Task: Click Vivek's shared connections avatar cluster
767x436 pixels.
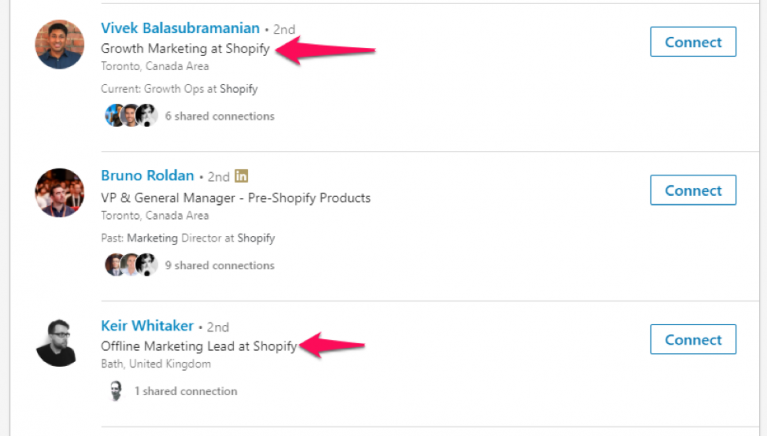Action: (131, 115)
